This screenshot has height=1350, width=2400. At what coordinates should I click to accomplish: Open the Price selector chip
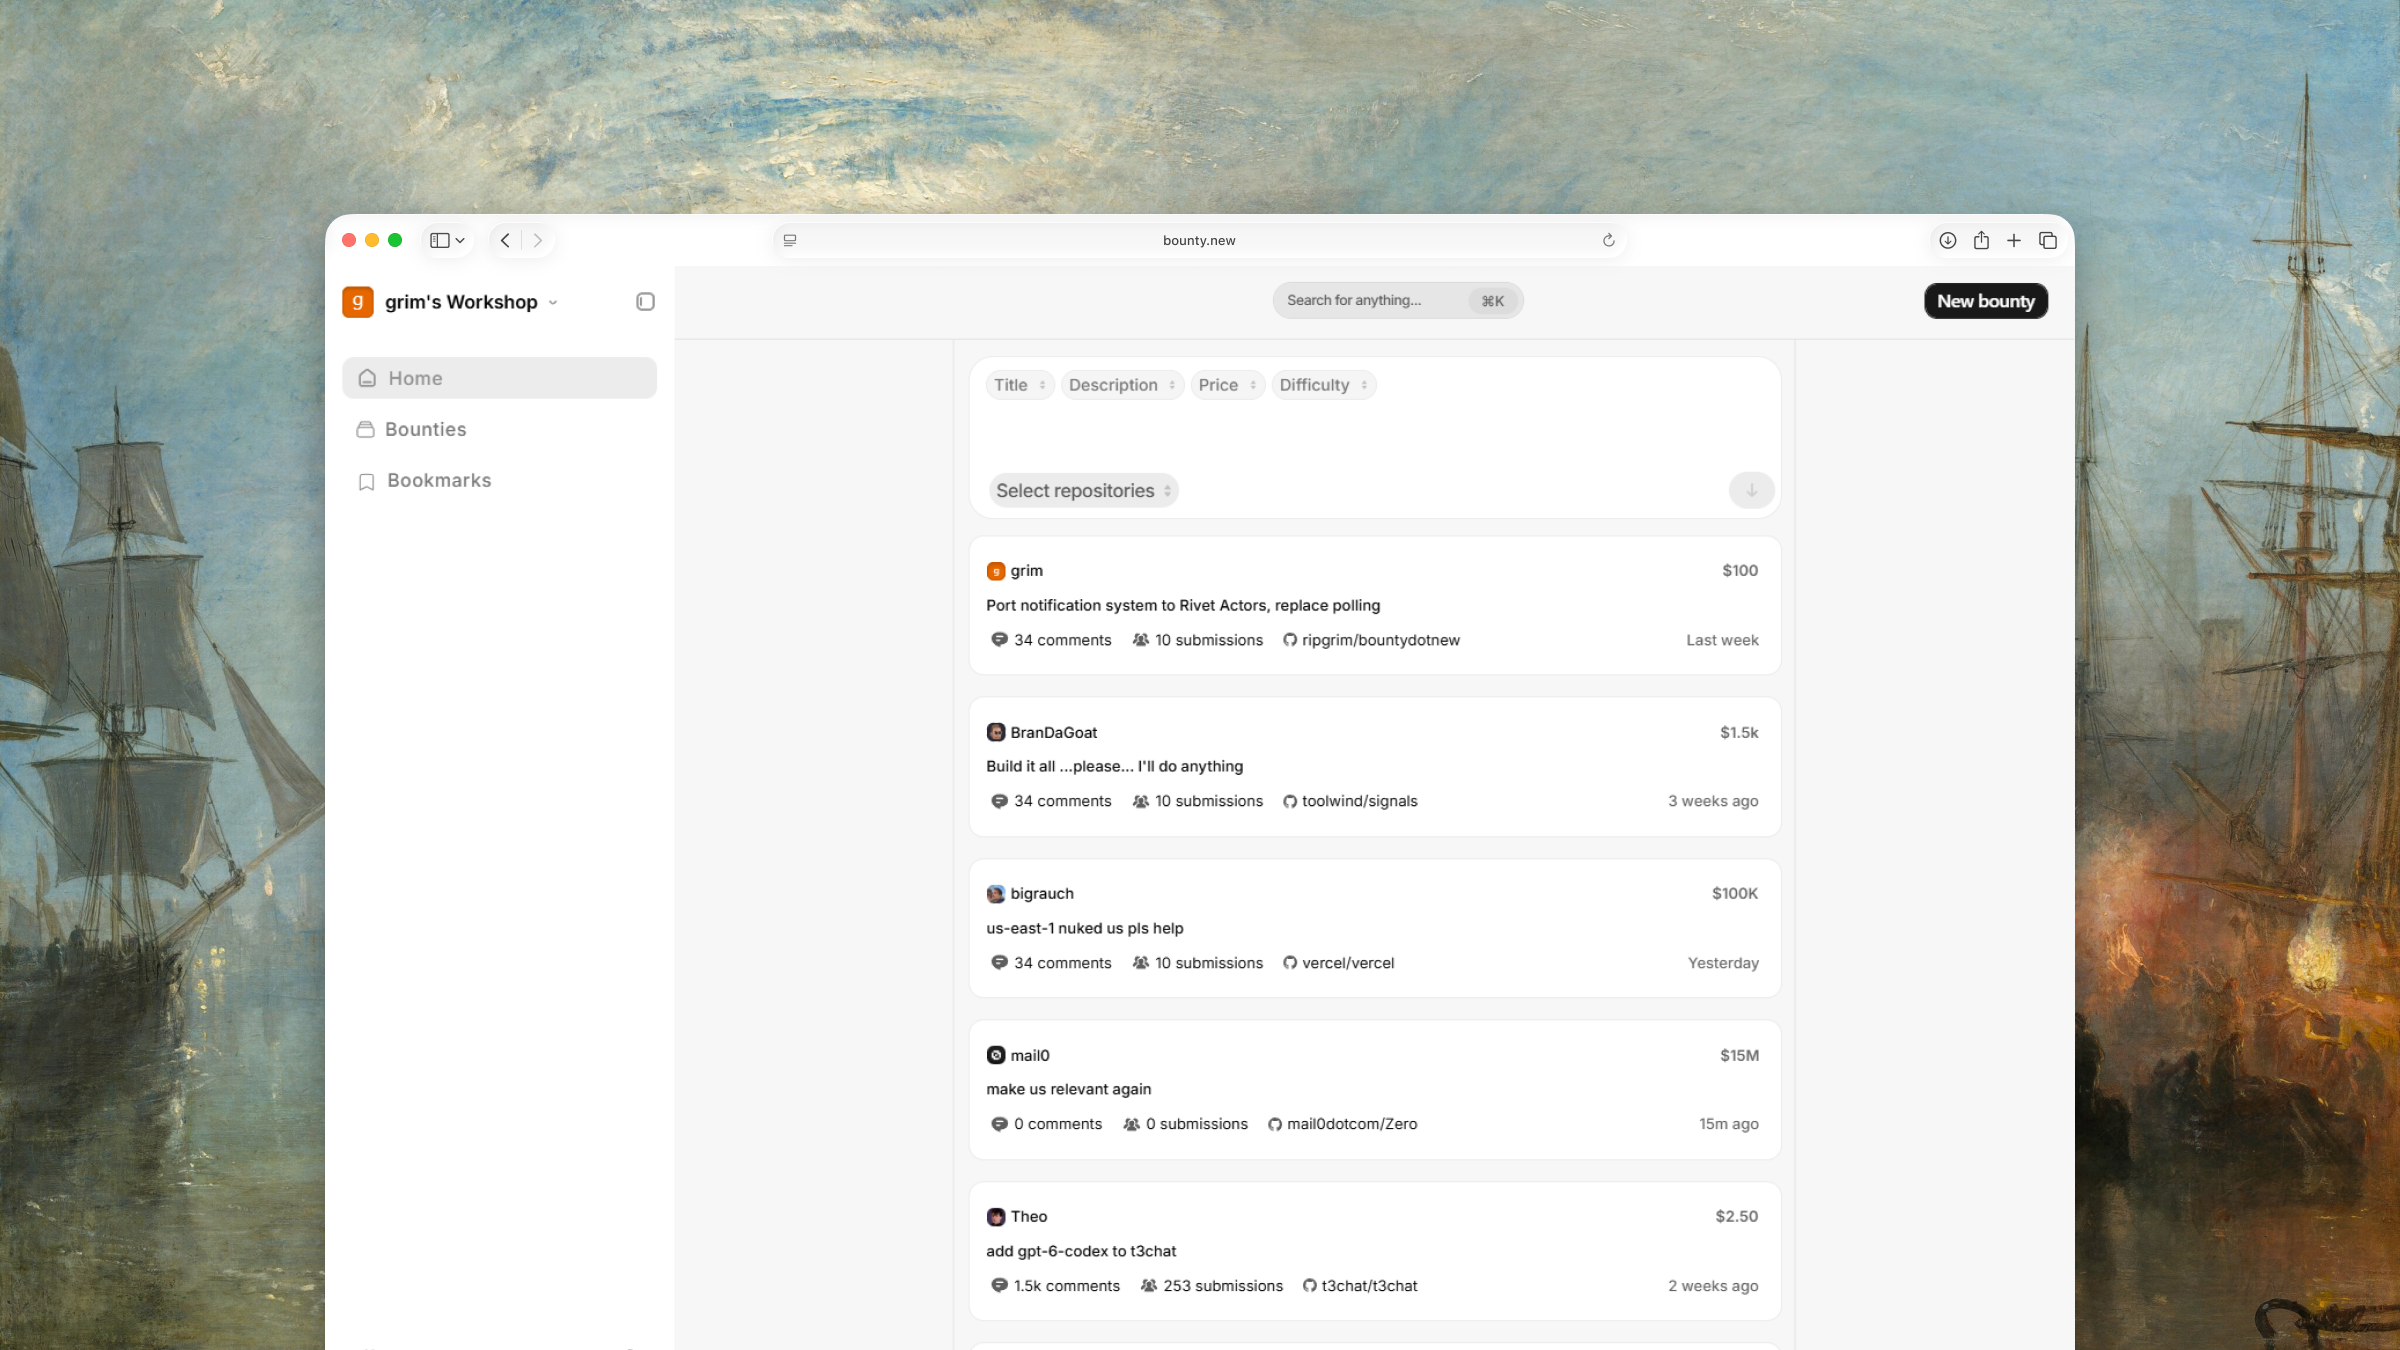[x=1226, y=385]
